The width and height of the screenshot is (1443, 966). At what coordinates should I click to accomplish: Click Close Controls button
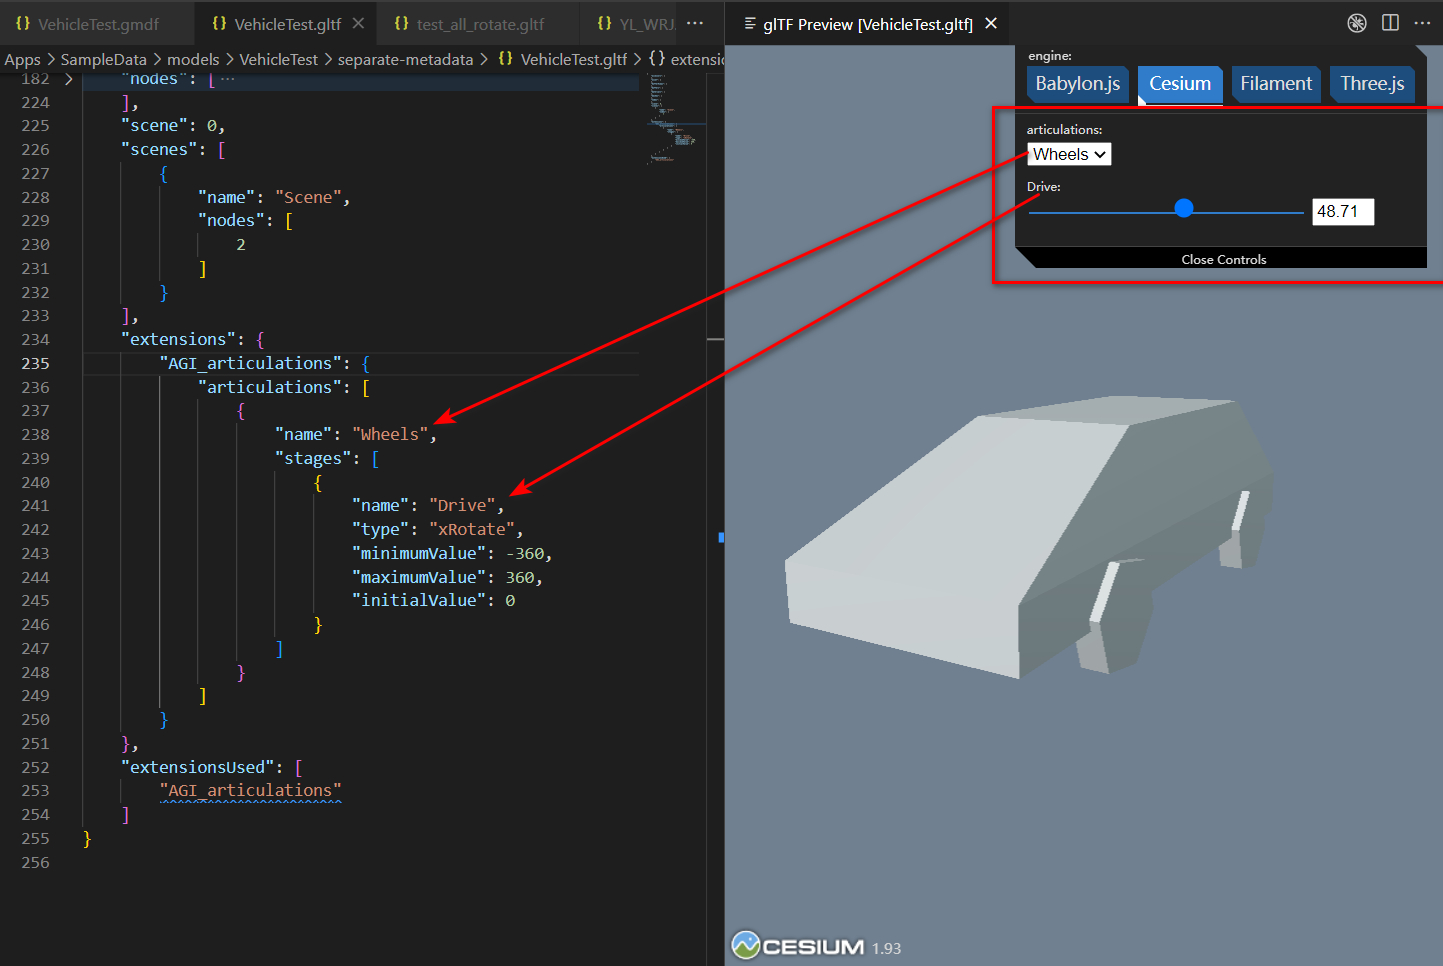tap(1223, 259)
